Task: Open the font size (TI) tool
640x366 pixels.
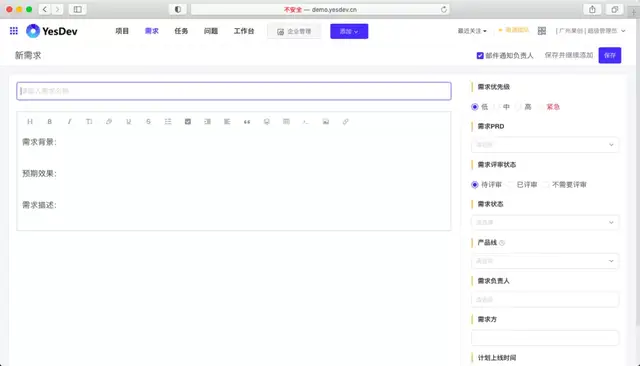Action: (89, 122)
